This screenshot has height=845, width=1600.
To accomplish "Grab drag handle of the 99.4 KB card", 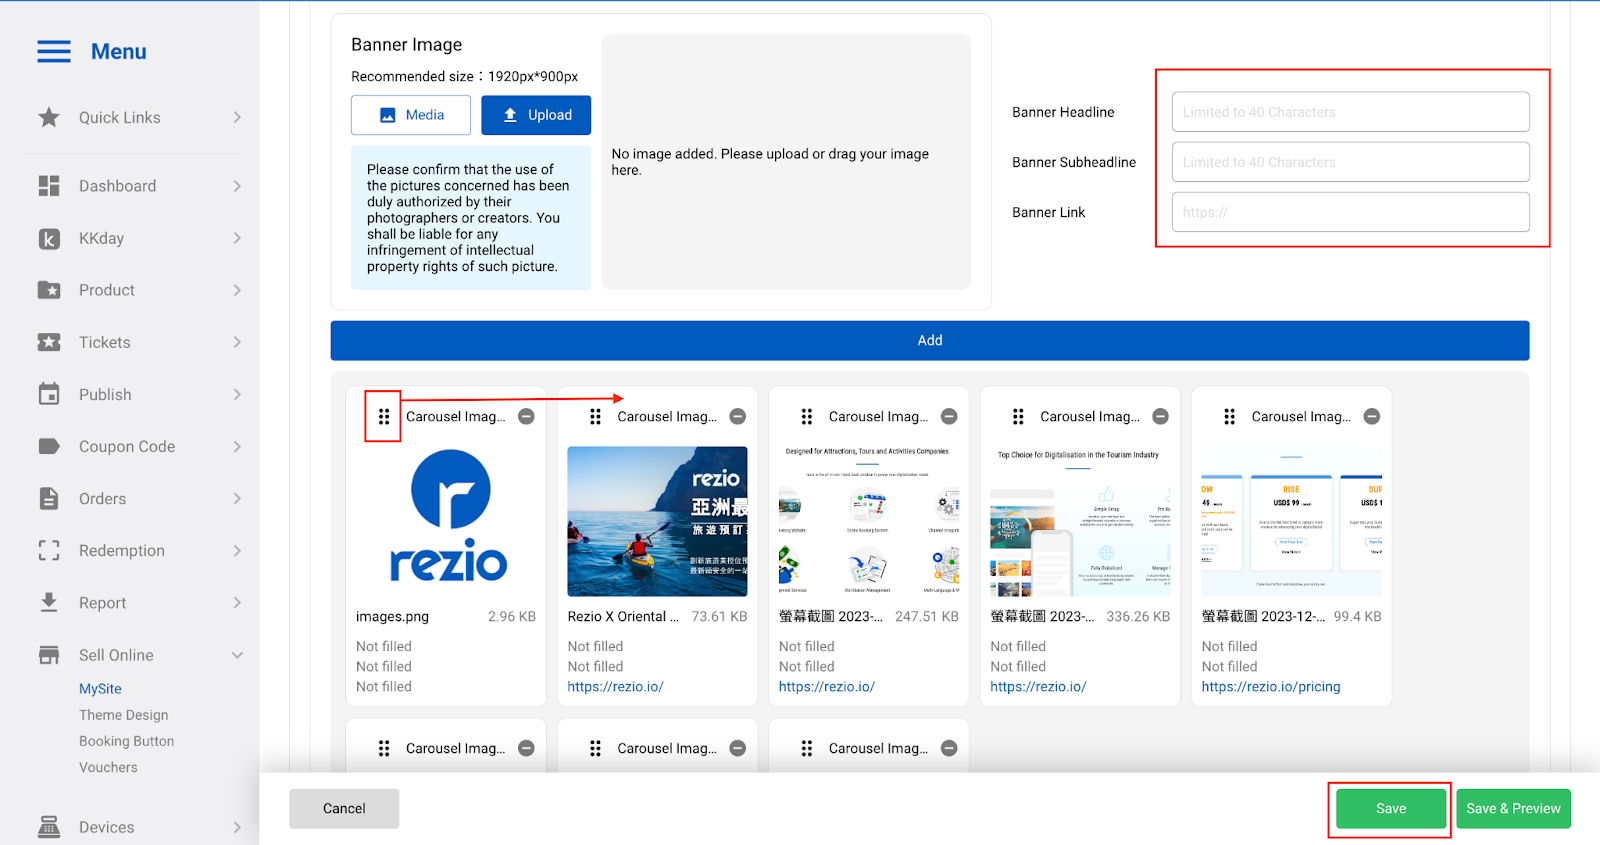I will 1229,416.
